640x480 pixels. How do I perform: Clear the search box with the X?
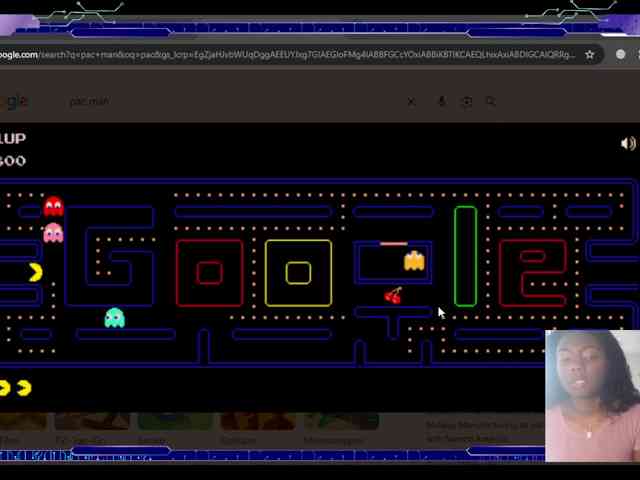411,101
